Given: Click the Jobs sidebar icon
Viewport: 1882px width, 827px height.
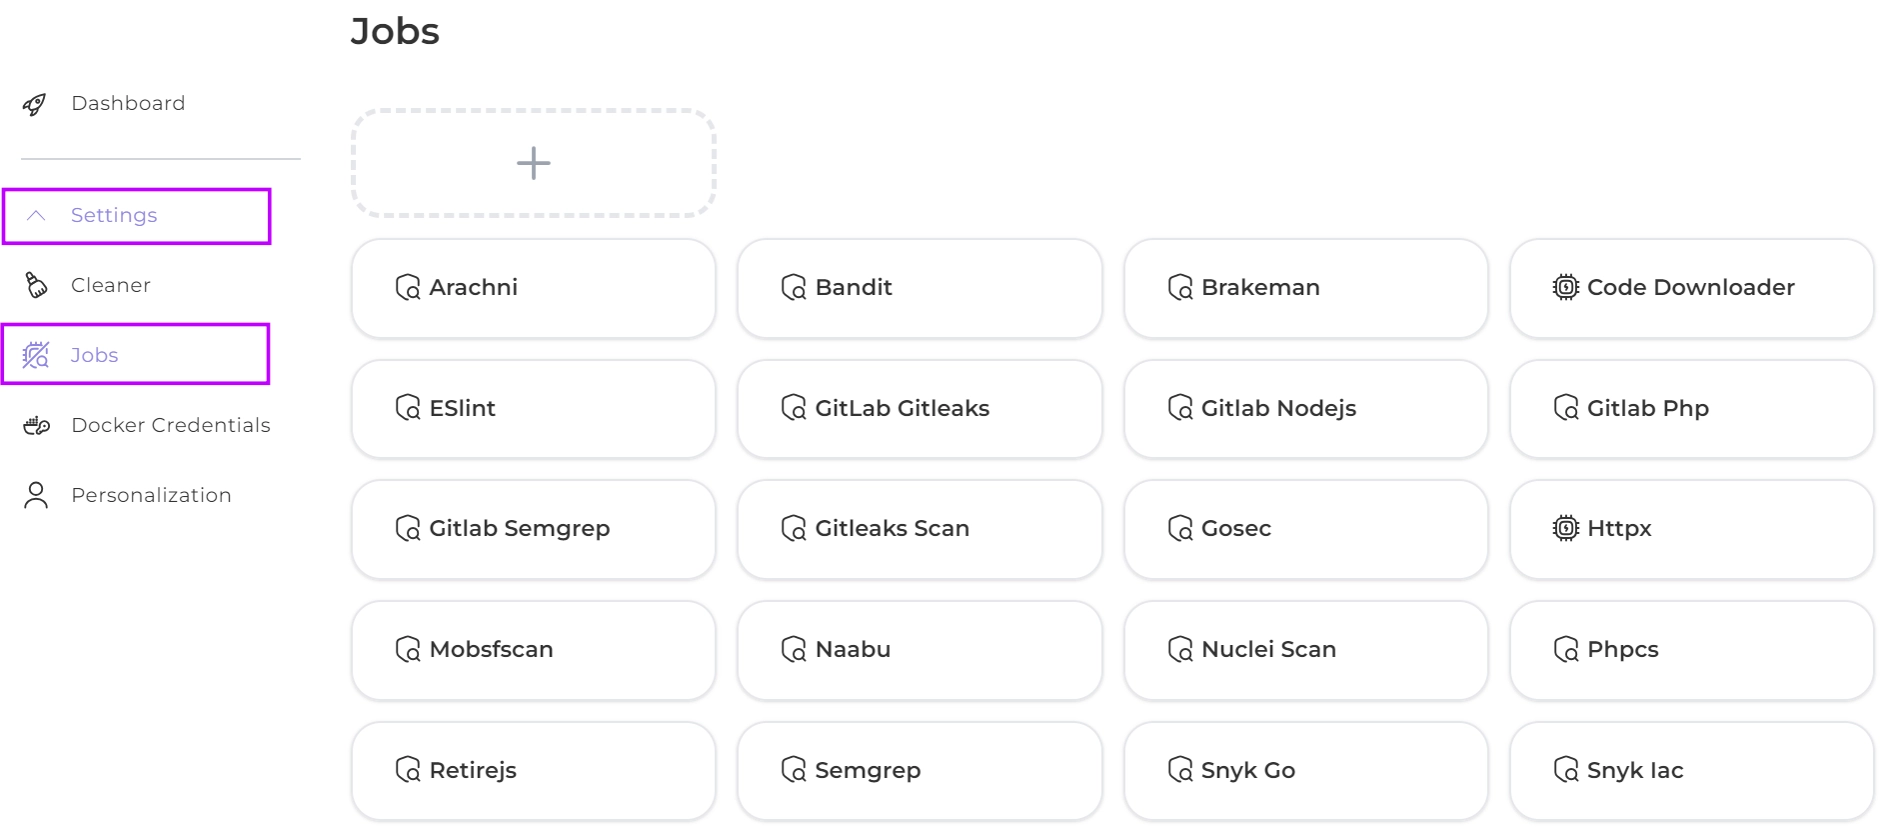Looking at the screenshot, I should point(36,355).
